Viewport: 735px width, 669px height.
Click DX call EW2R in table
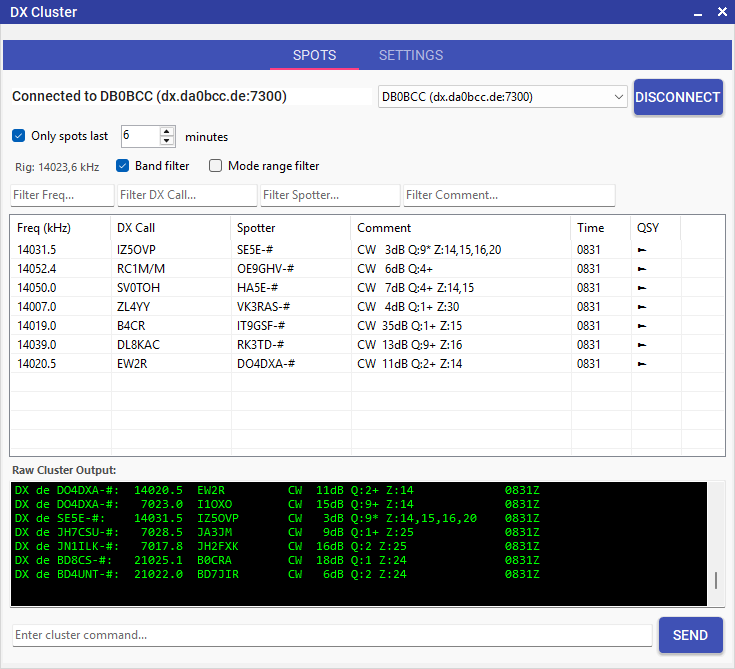click(x=132, y=364)
